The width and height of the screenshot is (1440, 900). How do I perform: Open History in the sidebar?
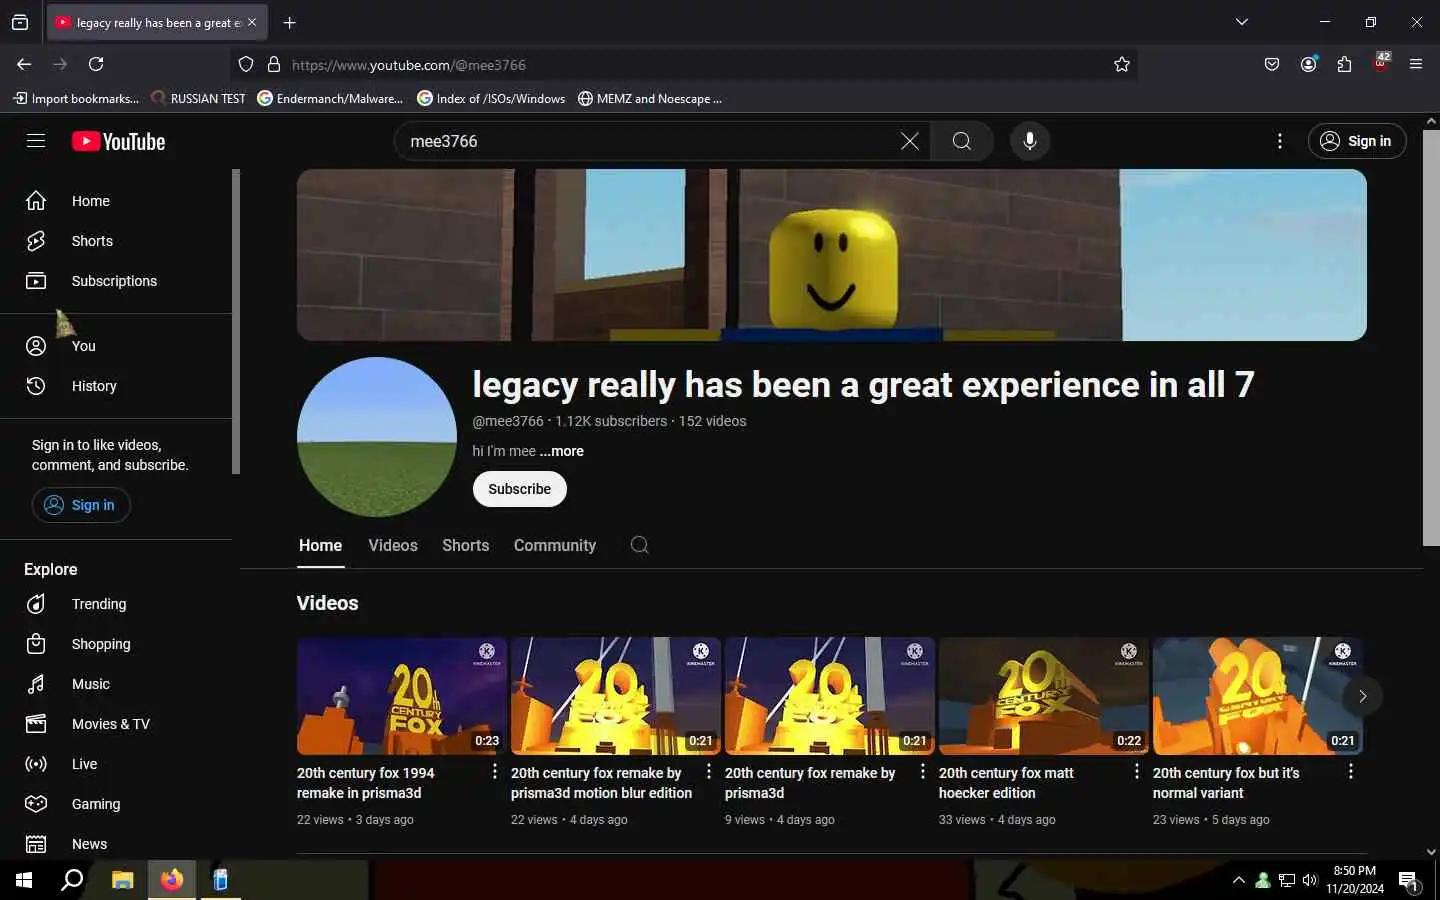coord(116,386)
